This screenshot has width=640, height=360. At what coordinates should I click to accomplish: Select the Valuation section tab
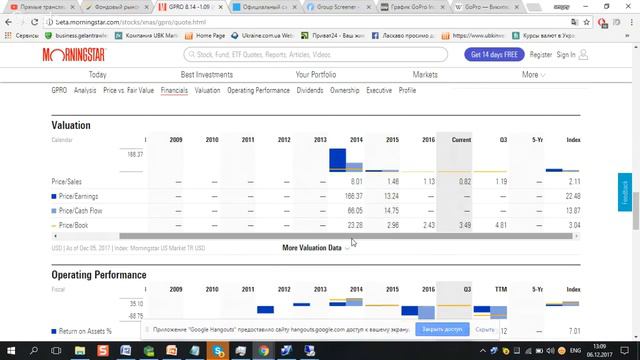(x=207, y=91)
